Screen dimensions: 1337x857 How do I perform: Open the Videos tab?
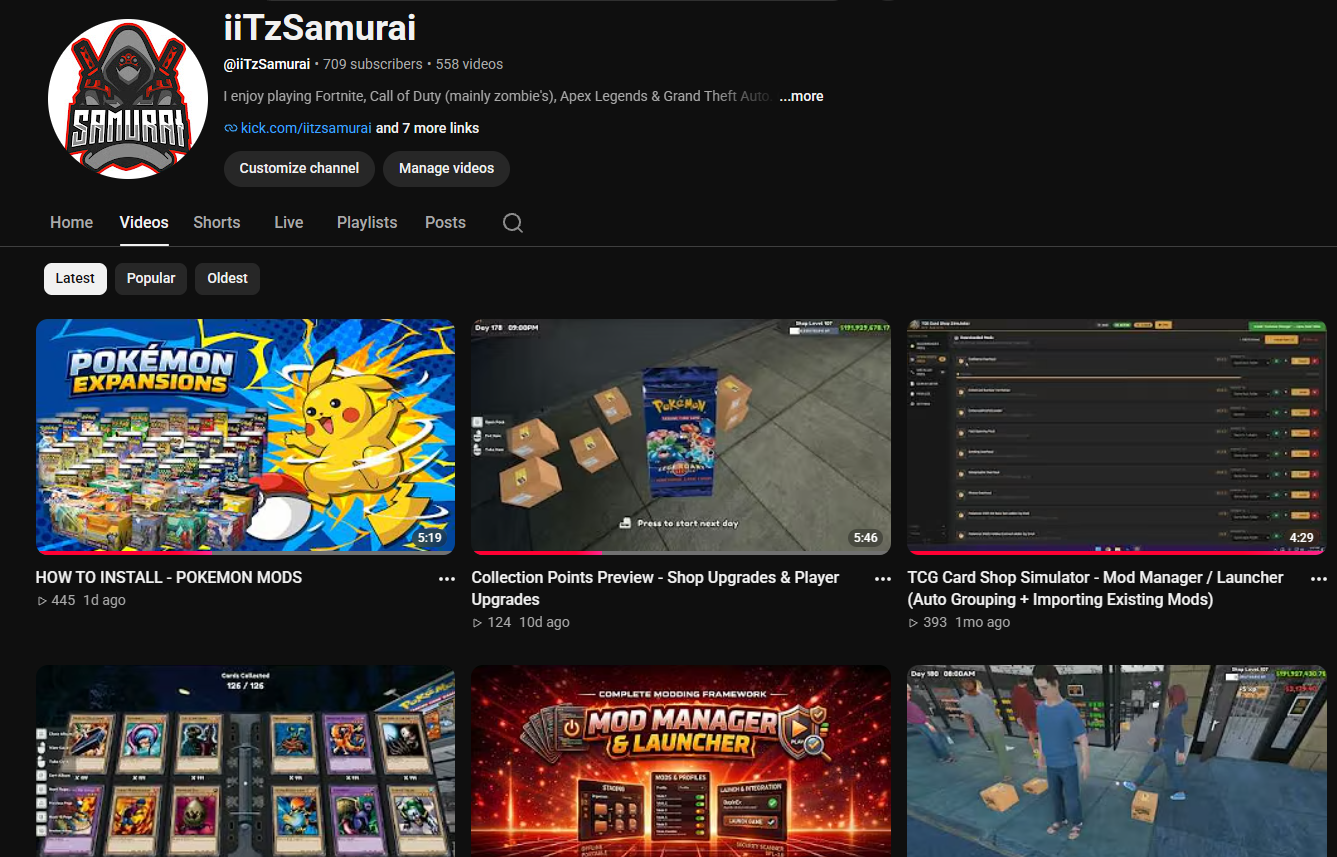click(x=144, y=222)
